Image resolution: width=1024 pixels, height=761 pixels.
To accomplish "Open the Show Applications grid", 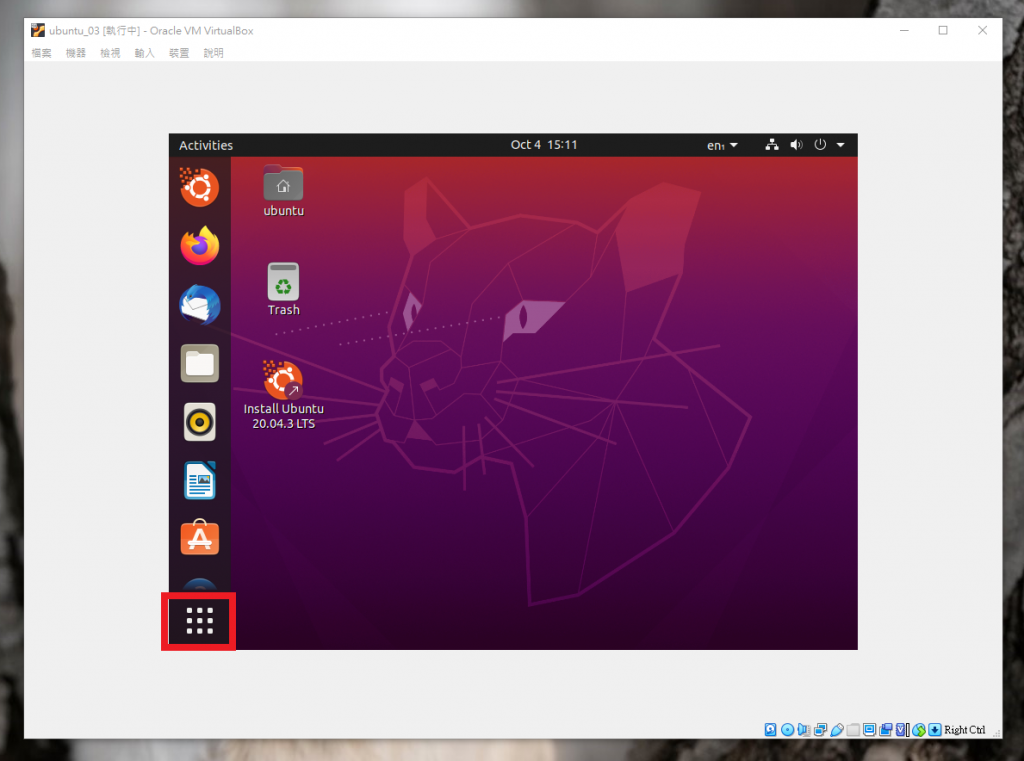I will (199, 621).
